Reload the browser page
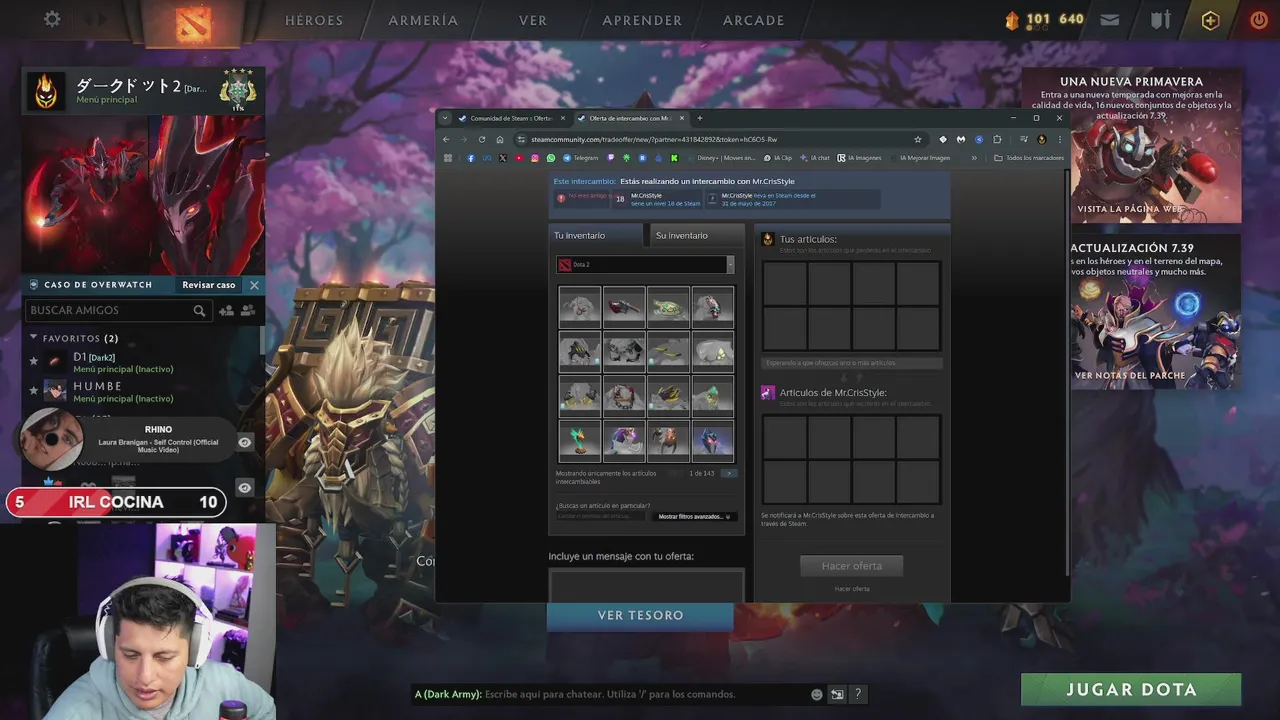This screenshot has height=720, width=1280. coord(482,139)
